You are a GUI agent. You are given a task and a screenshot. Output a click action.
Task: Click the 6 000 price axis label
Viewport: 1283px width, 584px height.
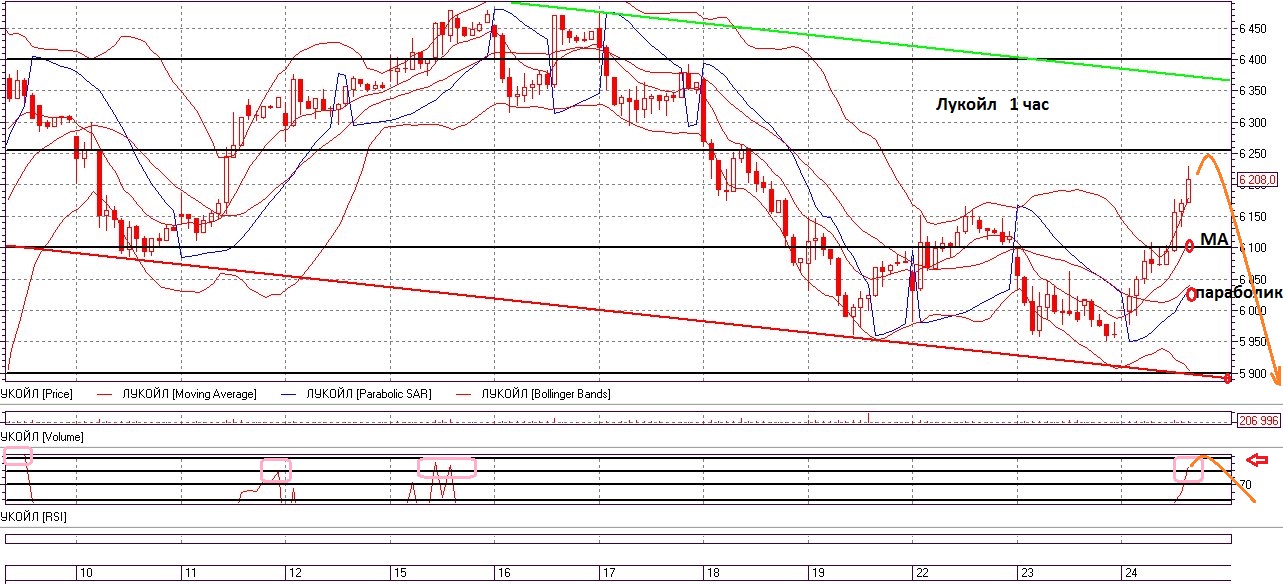point(1254,311)
